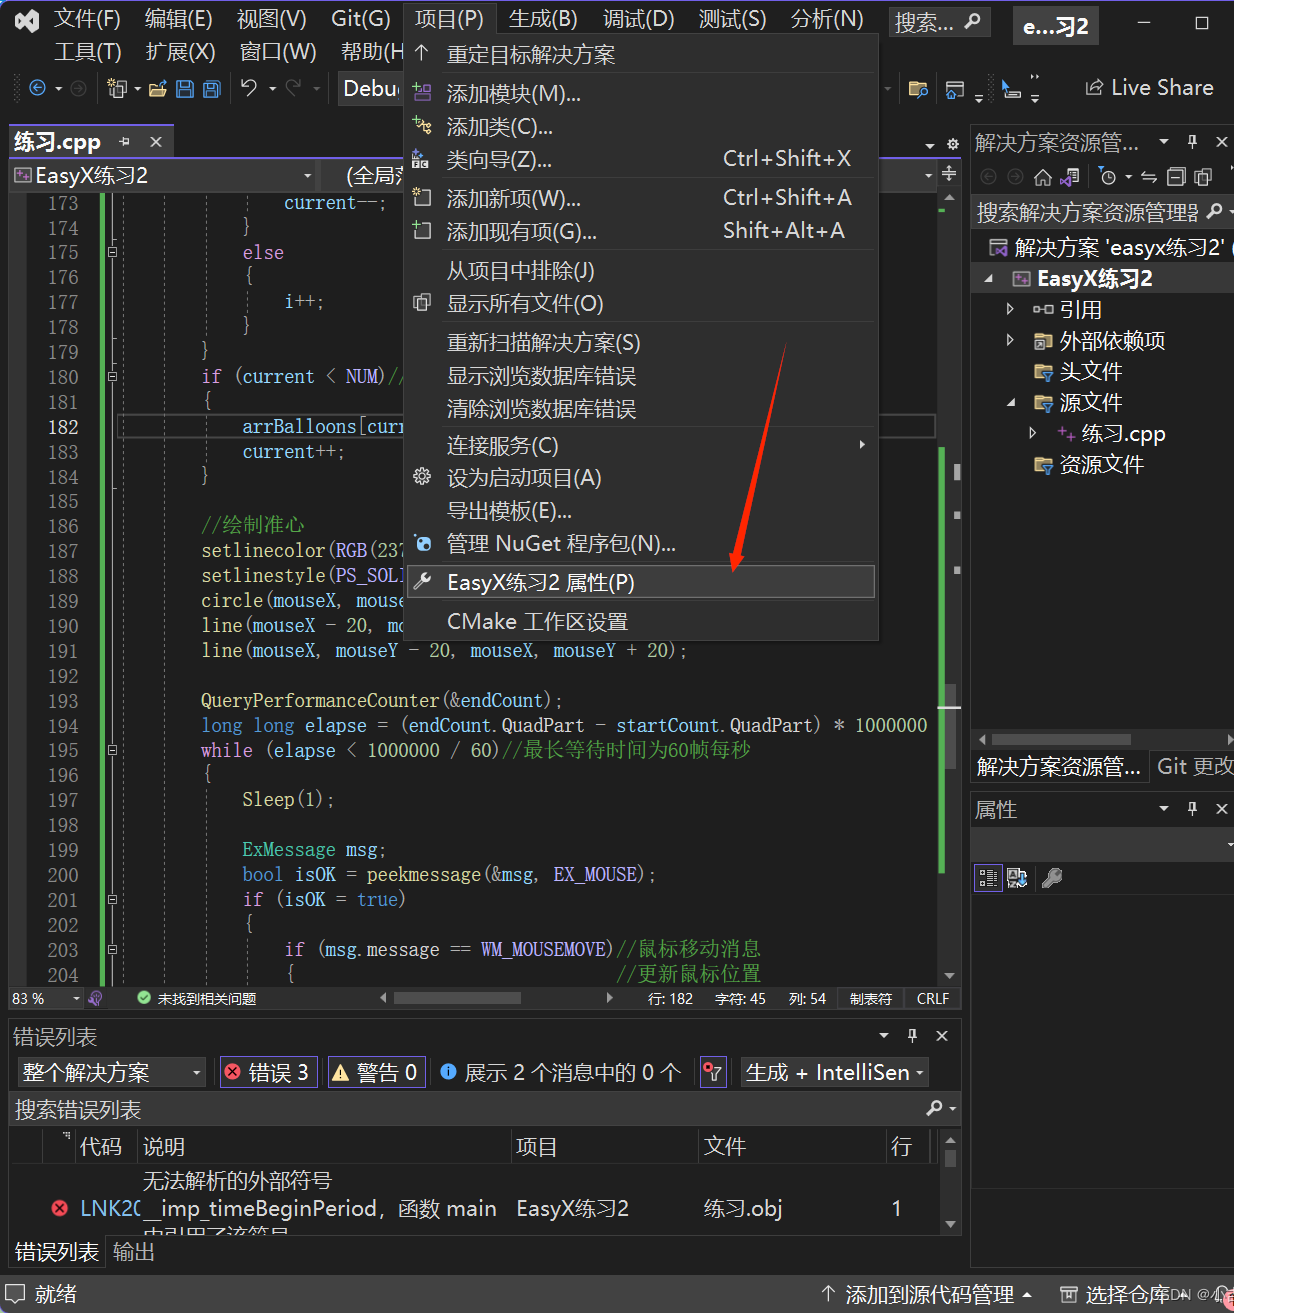Click 未找到相关问题 status indicator
The image size is (1289, 1313).
click(197, 998)
